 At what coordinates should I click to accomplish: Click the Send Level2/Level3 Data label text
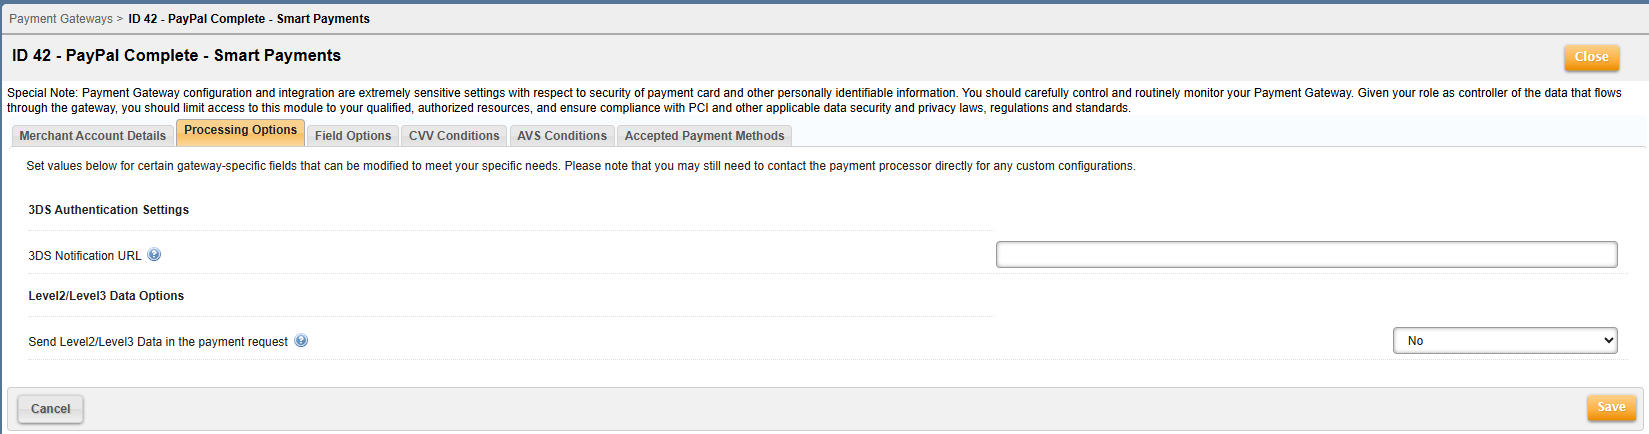click(158, 342)
